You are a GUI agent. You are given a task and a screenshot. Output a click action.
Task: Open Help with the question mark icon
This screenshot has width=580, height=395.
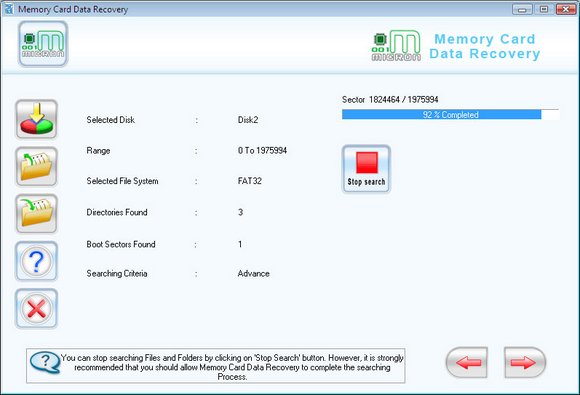(x=36, y=261)
